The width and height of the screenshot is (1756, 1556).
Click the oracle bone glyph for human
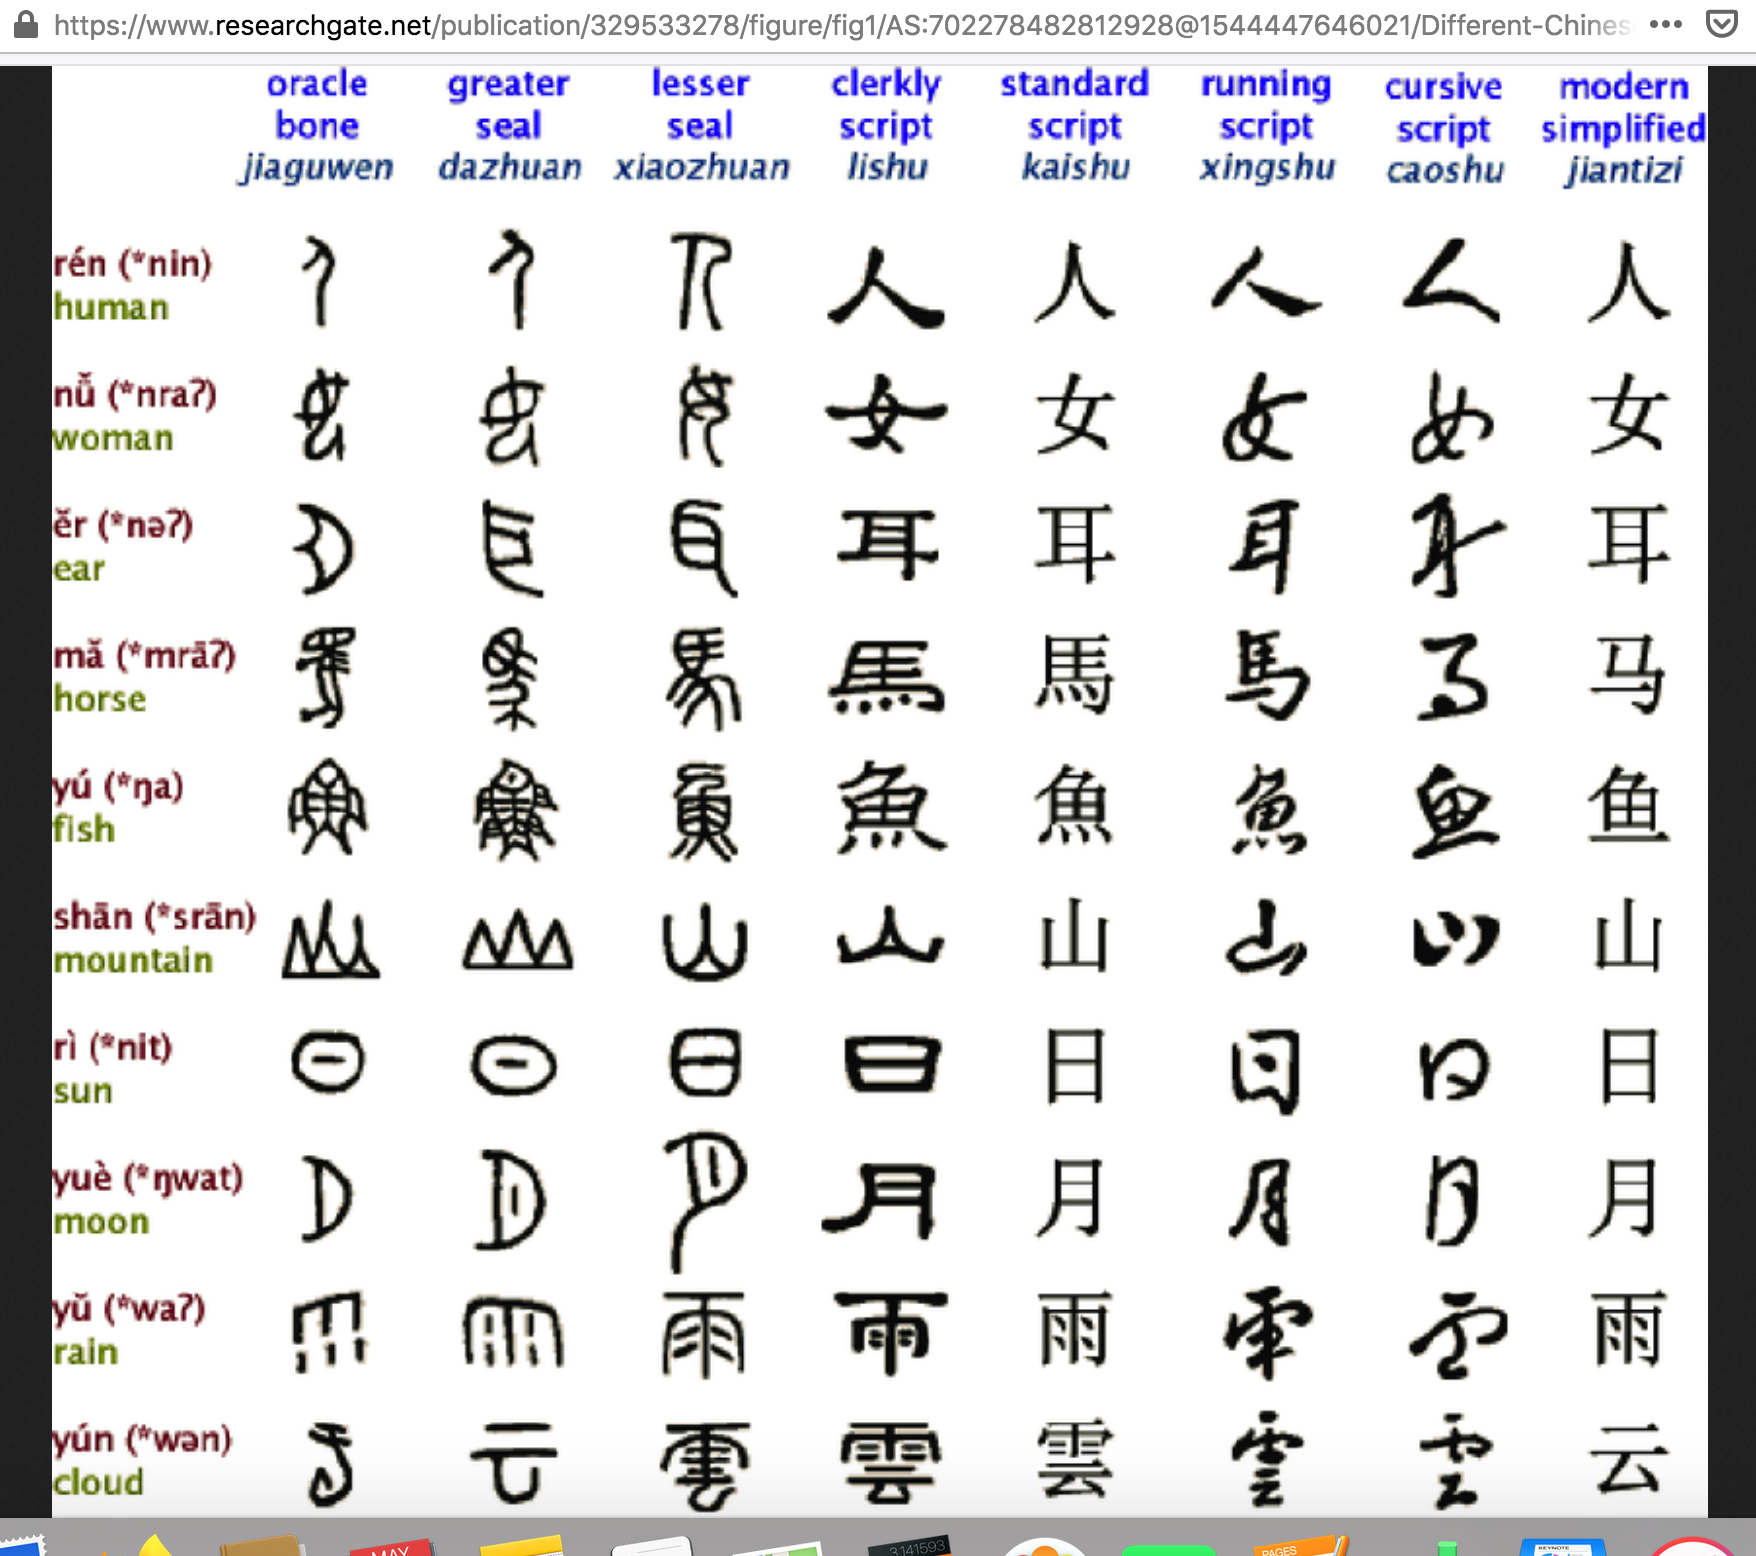point(320,282)
